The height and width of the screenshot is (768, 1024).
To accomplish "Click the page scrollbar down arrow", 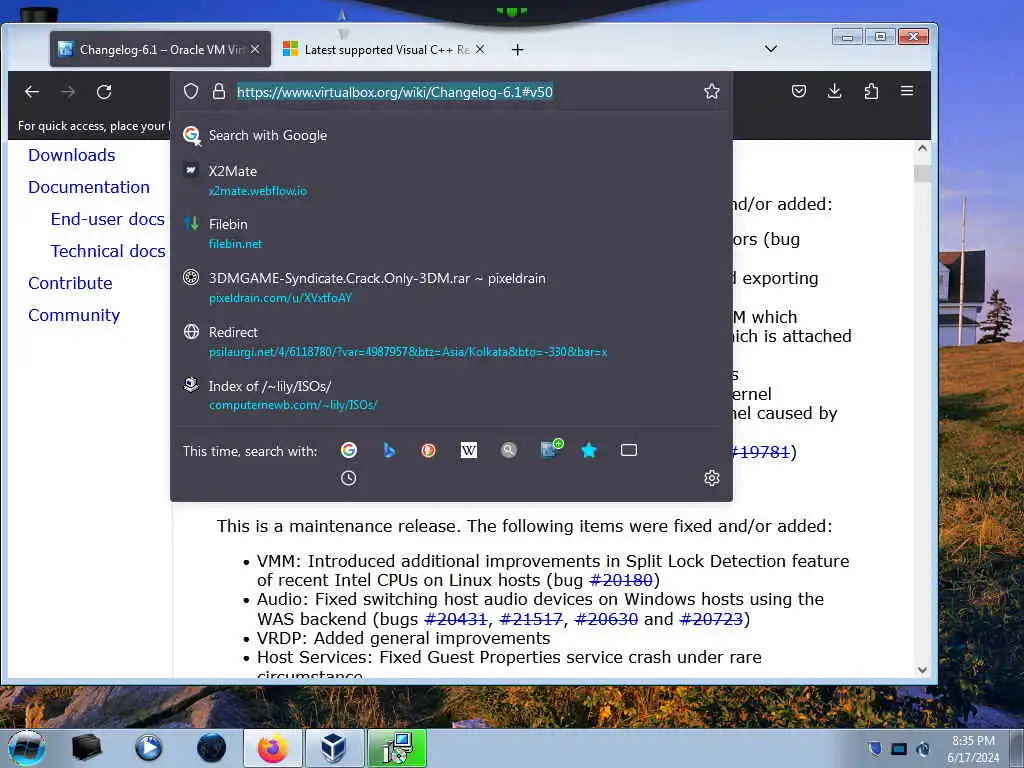I will (922, 669).
